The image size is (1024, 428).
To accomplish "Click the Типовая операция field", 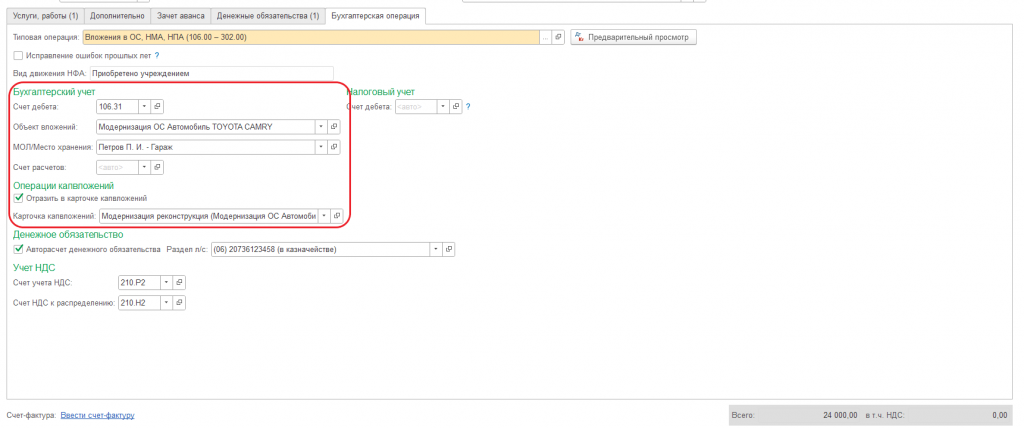I will [x=312, y=37].
